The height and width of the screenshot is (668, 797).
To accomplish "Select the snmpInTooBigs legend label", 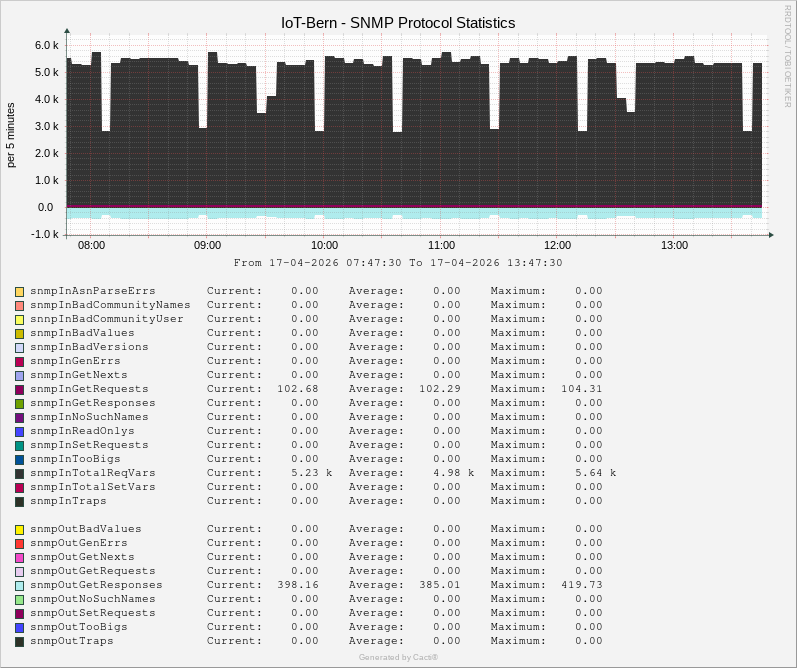I will tap(75, 459).
